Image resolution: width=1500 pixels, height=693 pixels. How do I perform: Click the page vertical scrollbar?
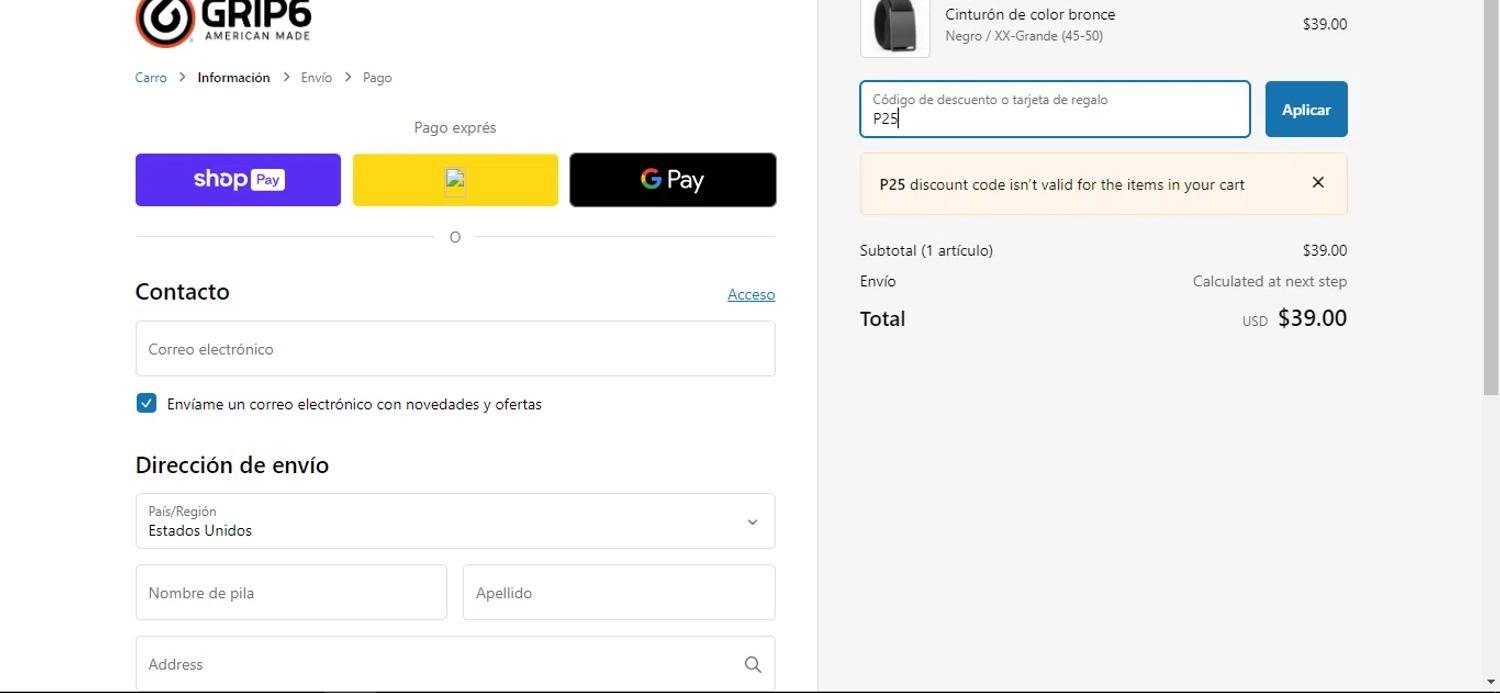pos(1490,200)
